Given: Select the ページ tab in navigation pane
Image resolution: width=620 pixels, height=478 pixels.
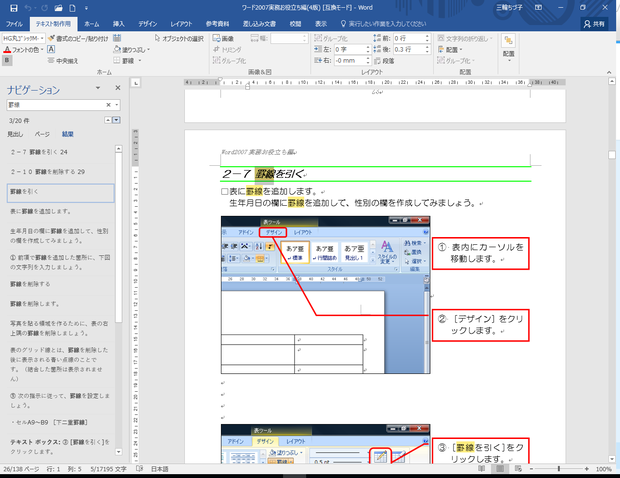Looking at the screenshot, I should click(x=42, y=134).
